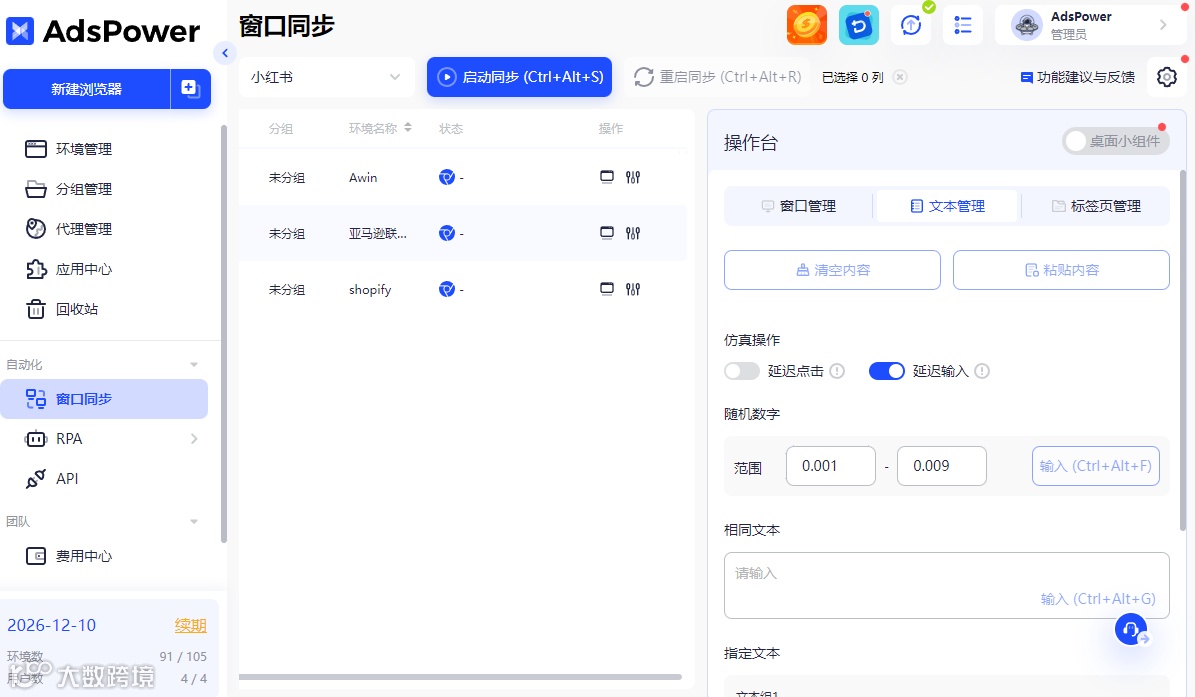Switch to the 标签页管理 tab

(1095, 206)
